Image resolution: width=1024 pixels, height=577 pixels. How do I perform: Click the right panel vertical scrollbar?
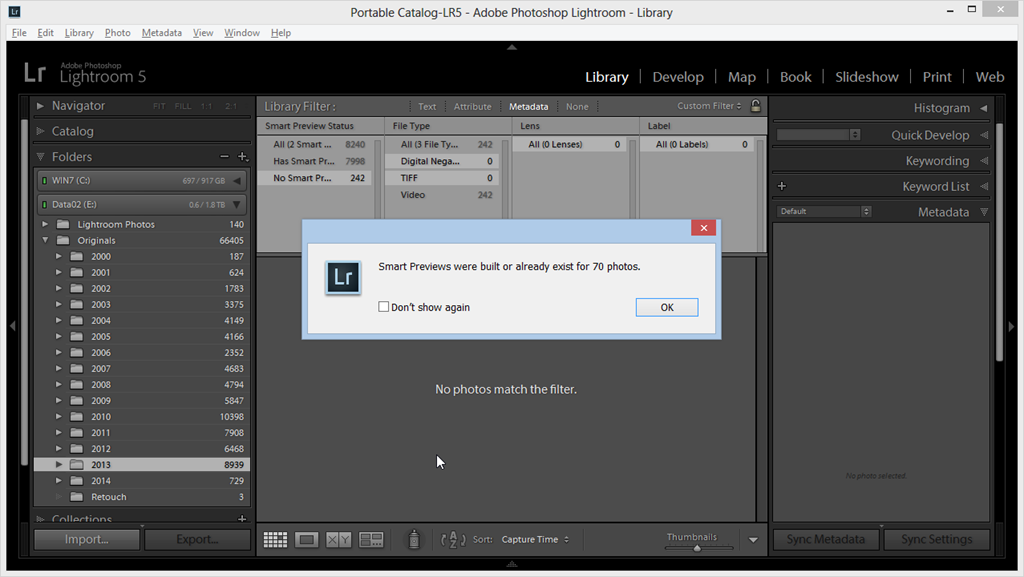[999, 240]
